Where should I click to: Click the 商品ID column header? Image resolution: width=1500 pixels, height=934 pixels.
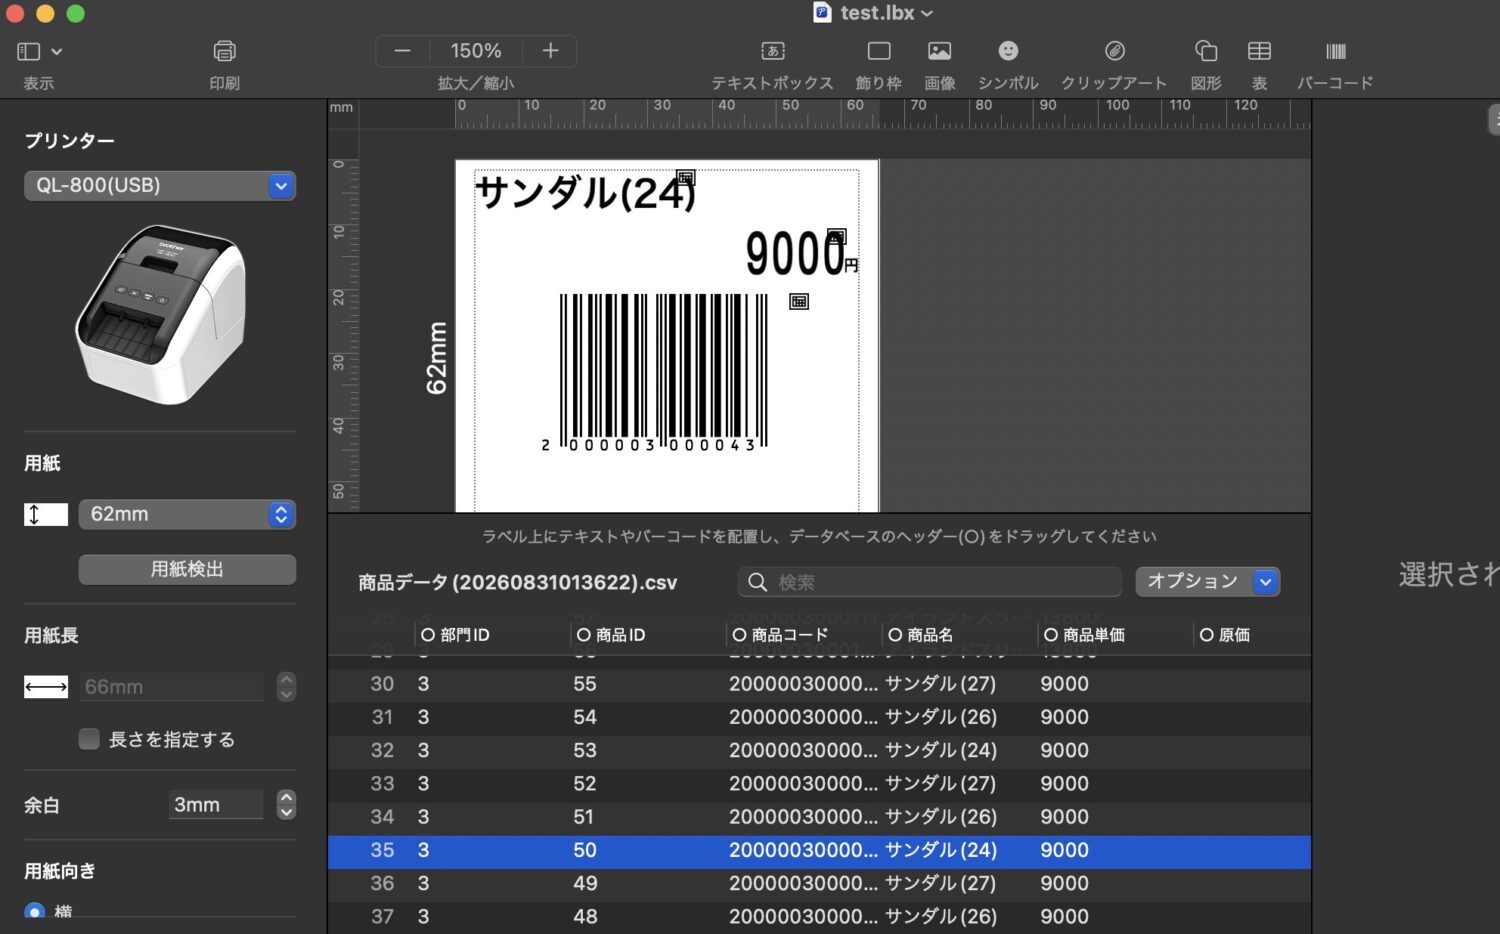pos(611,635)
